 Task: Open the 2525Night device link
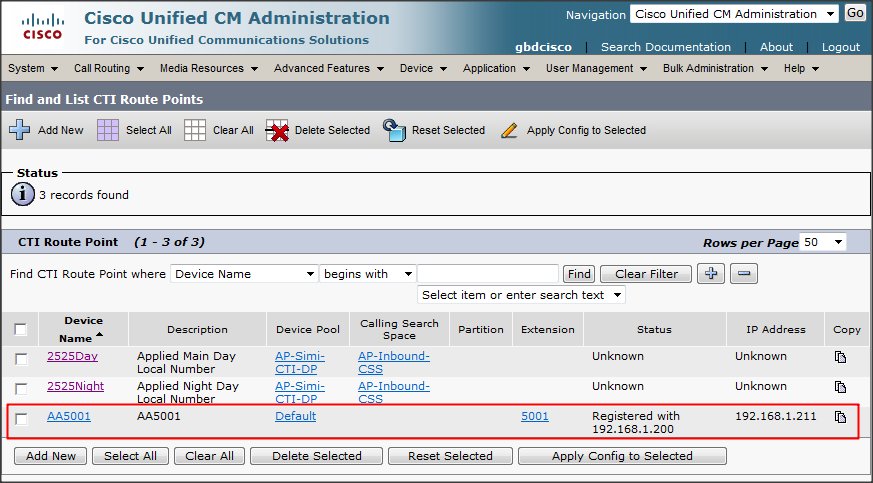[x=75, y=386]
